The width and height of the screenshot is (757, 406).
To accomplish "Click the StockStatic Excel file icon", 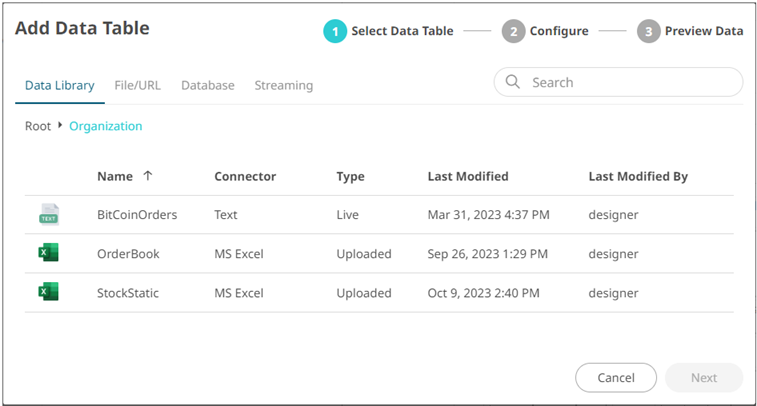I will coord(48,292).
